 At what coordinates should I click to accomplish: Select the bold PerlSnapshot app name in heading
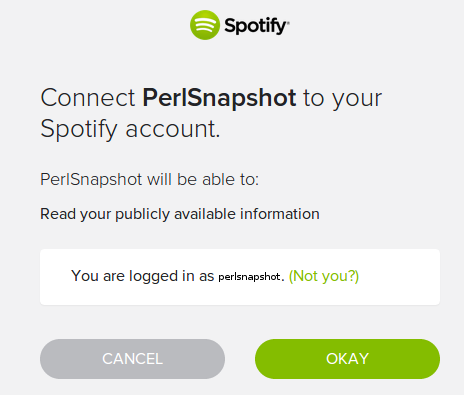click(219, 98)
